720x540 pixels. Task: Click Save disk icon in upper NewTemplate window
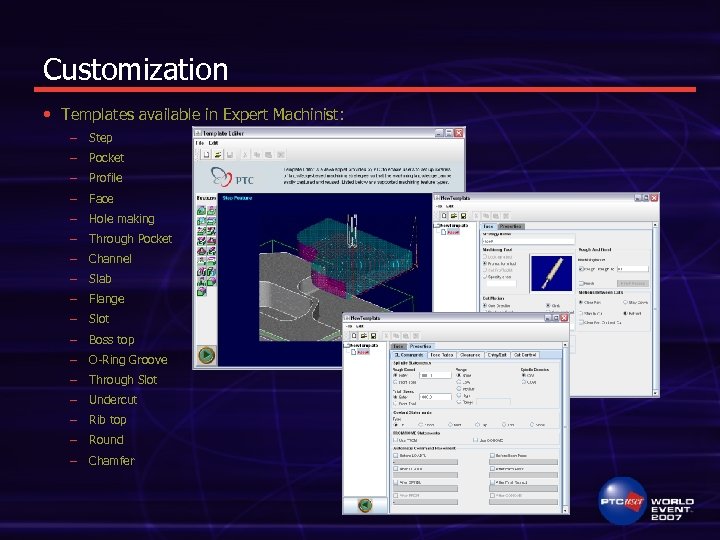pos(463,215)
